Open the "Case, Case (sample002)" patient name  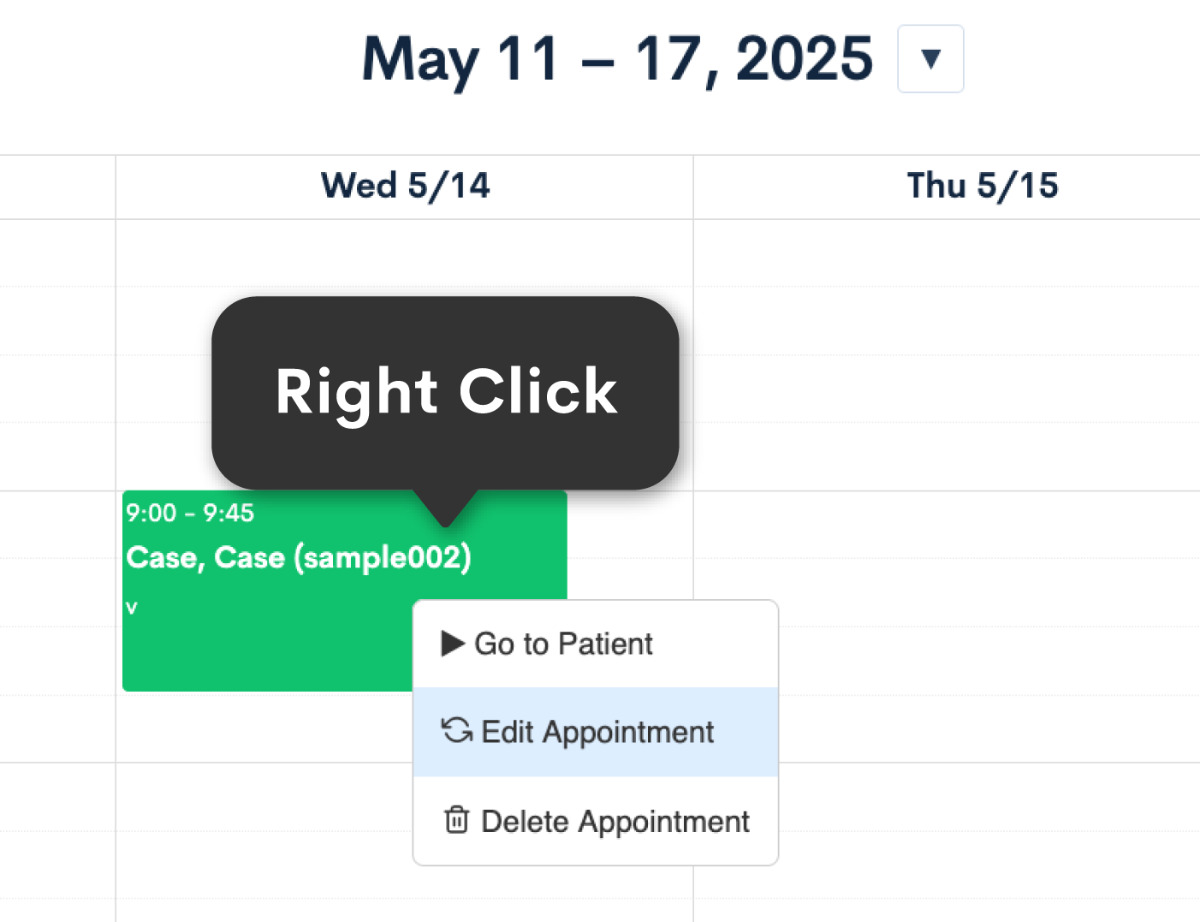[298, 558]
